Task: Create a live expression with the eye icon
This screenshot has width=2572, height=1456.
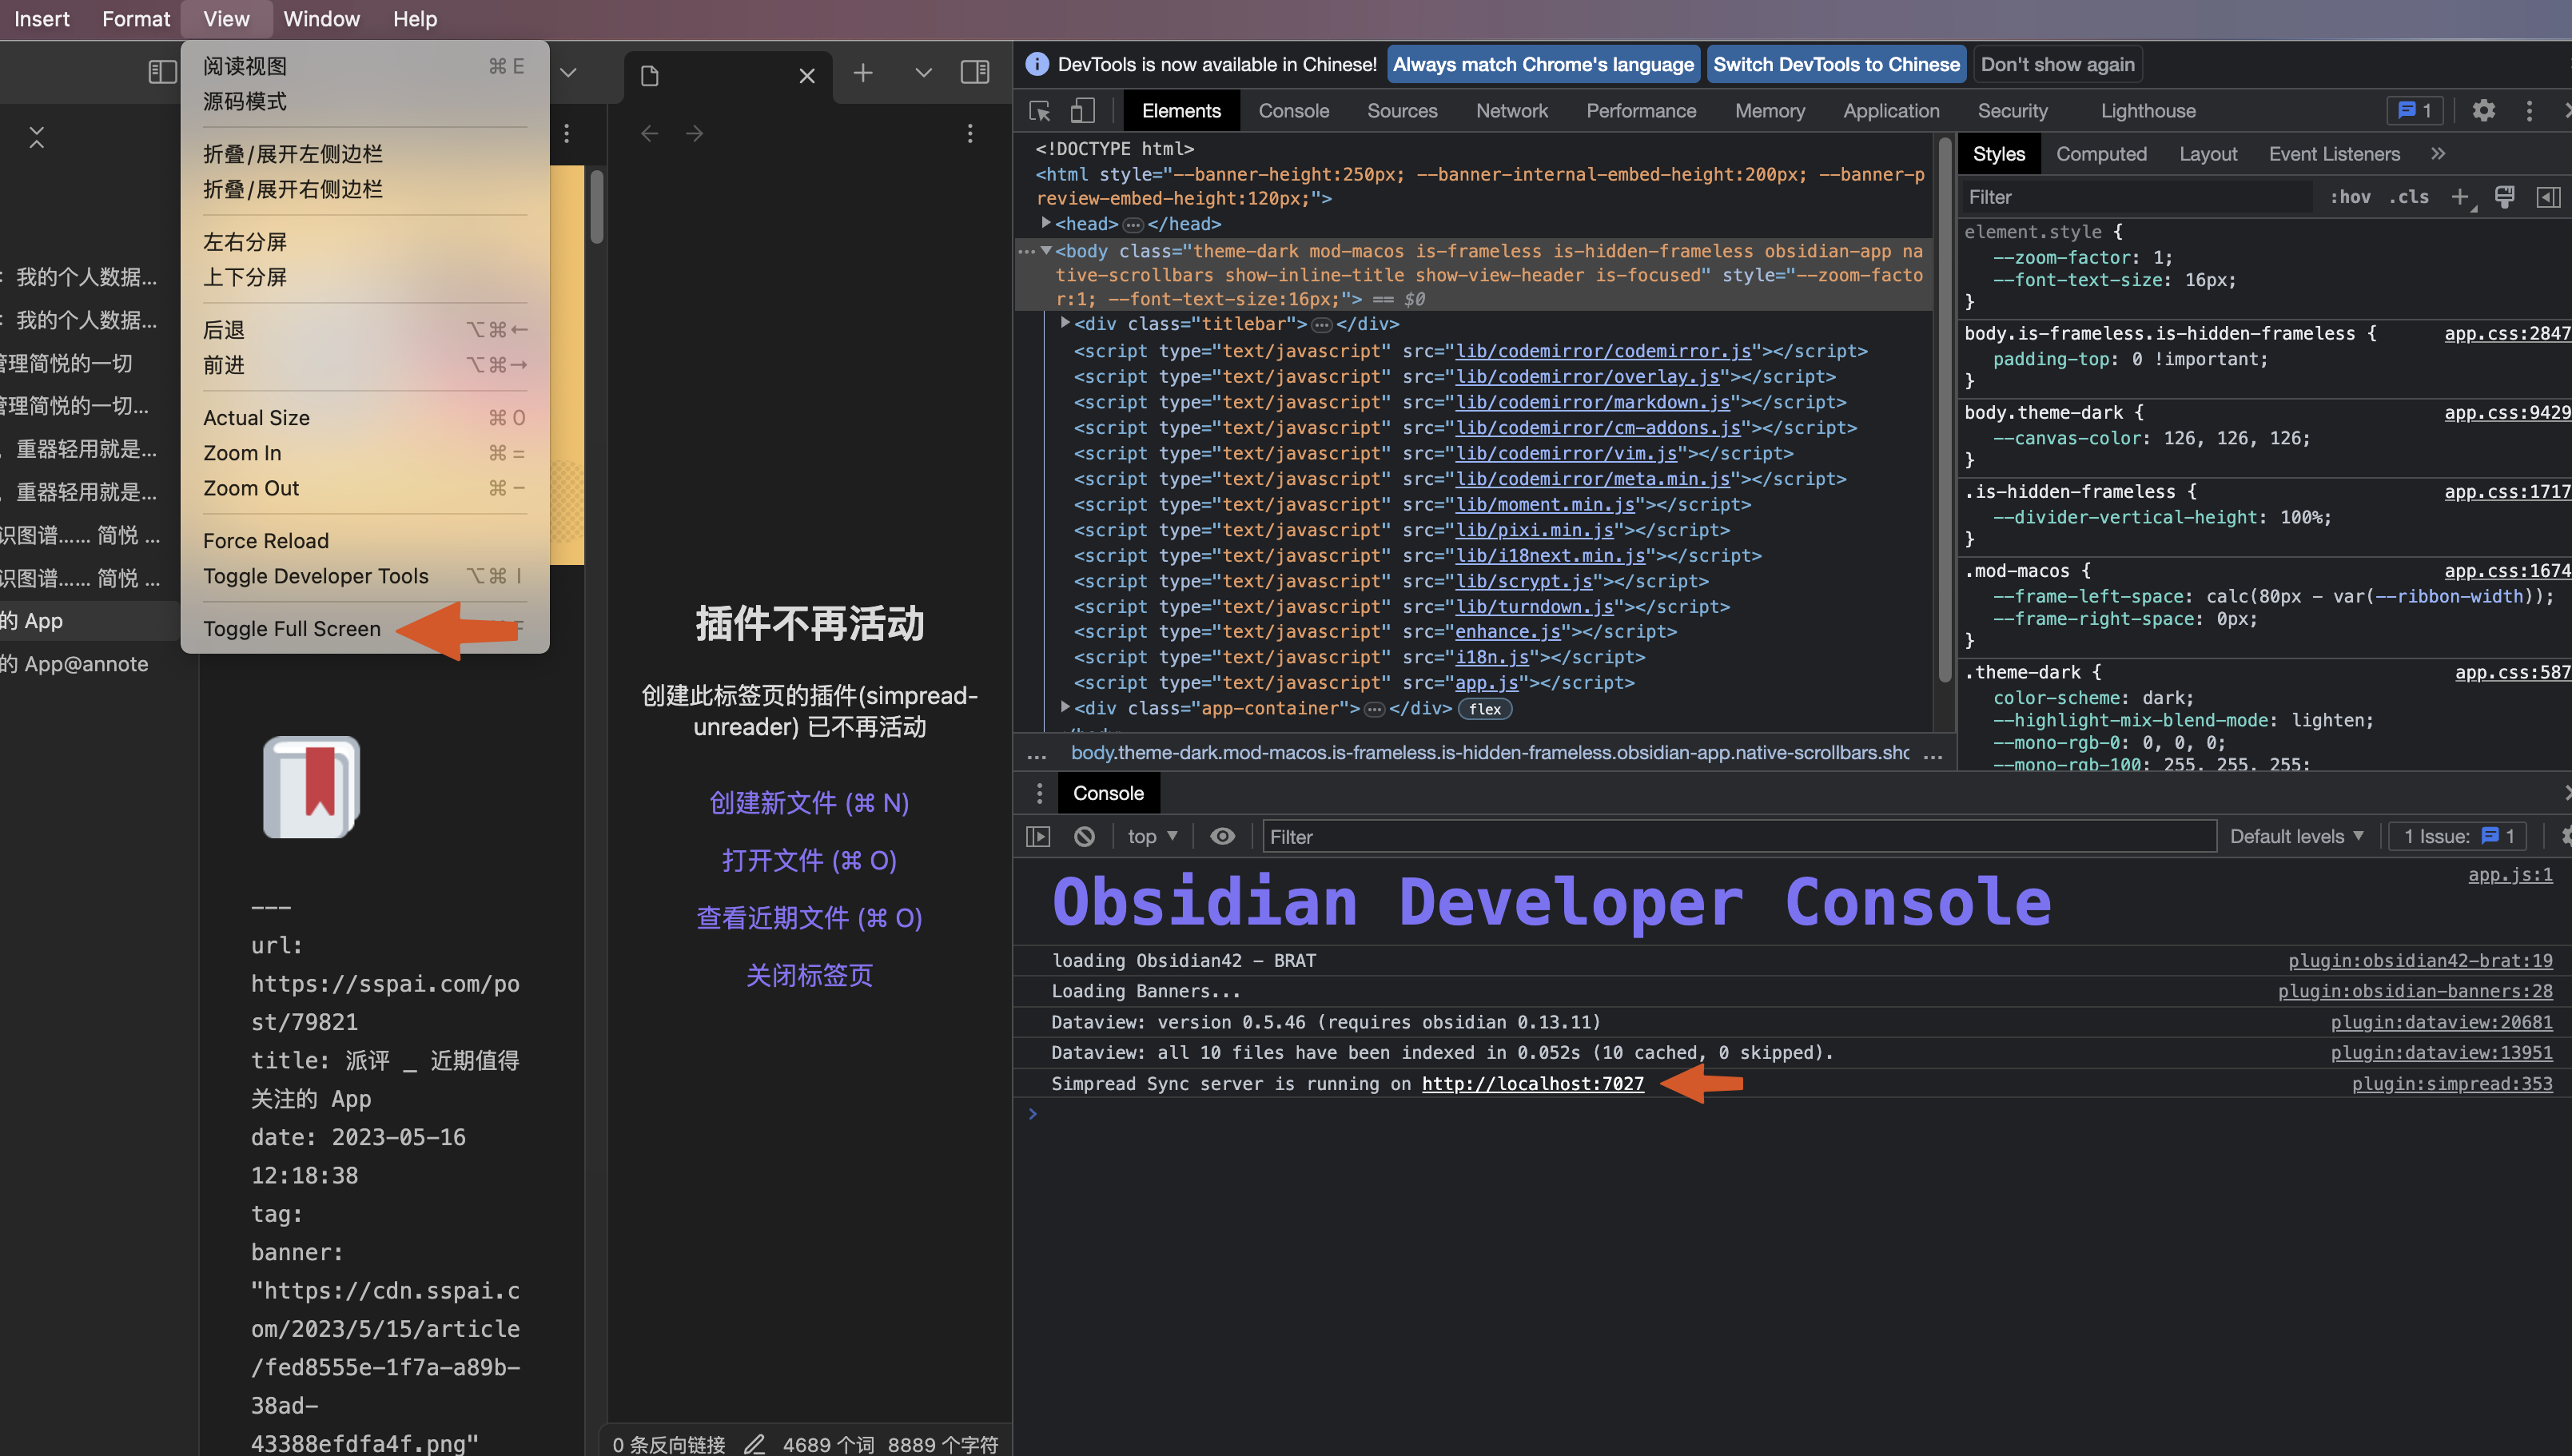Action: [x=1222, y=836]
